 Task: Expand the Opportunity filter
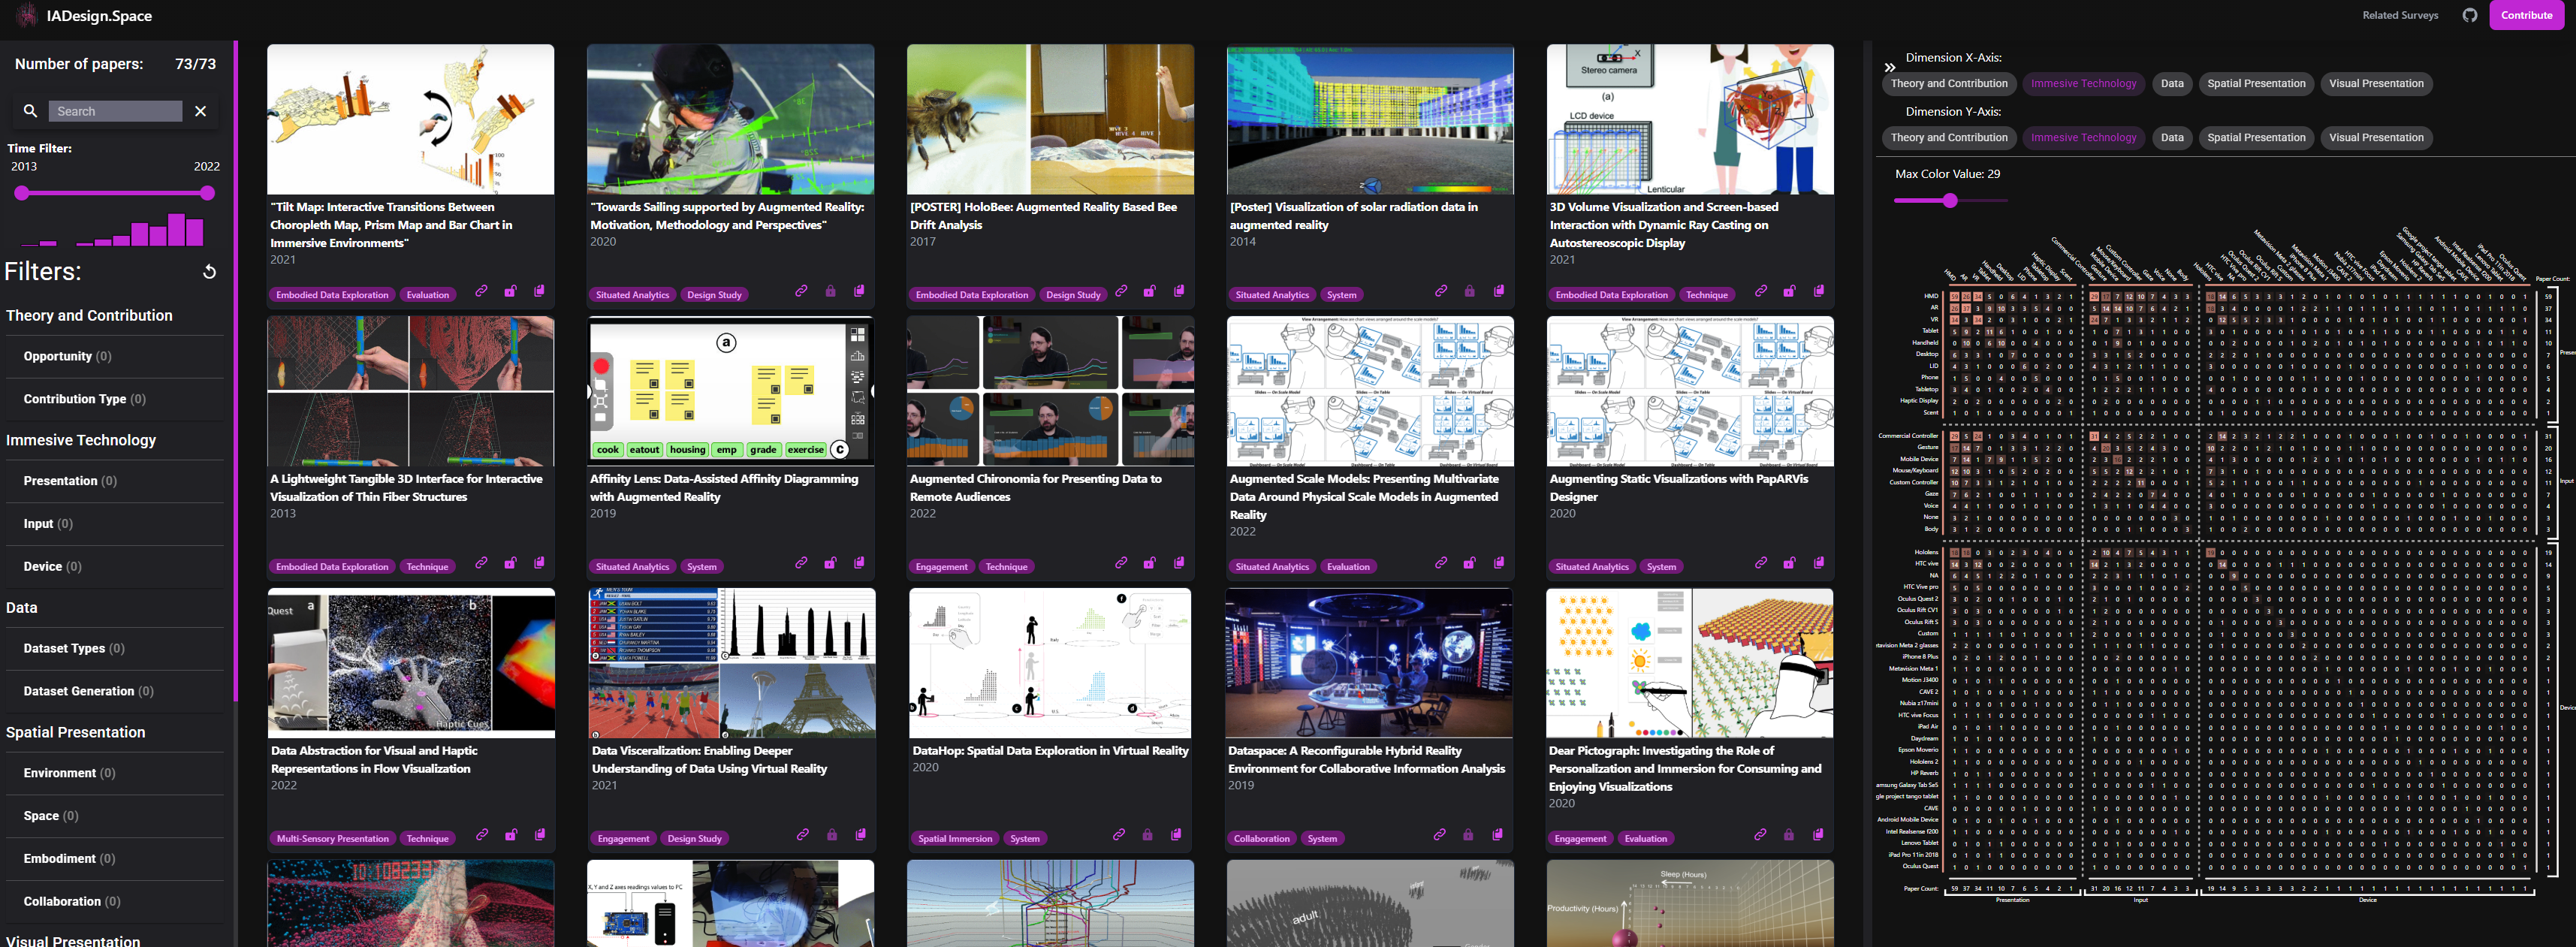67,356
